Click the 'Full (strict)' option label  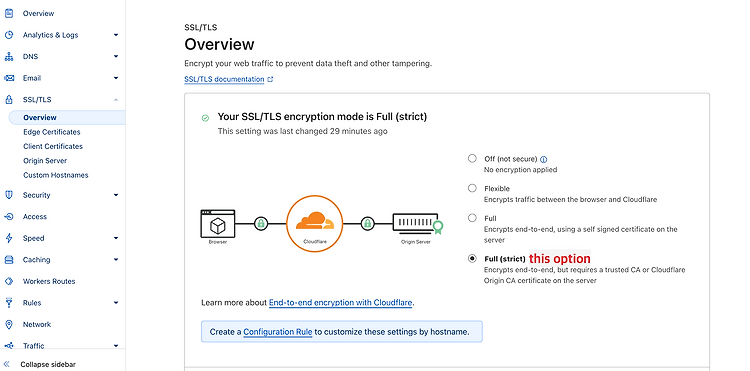click(505, 259)
